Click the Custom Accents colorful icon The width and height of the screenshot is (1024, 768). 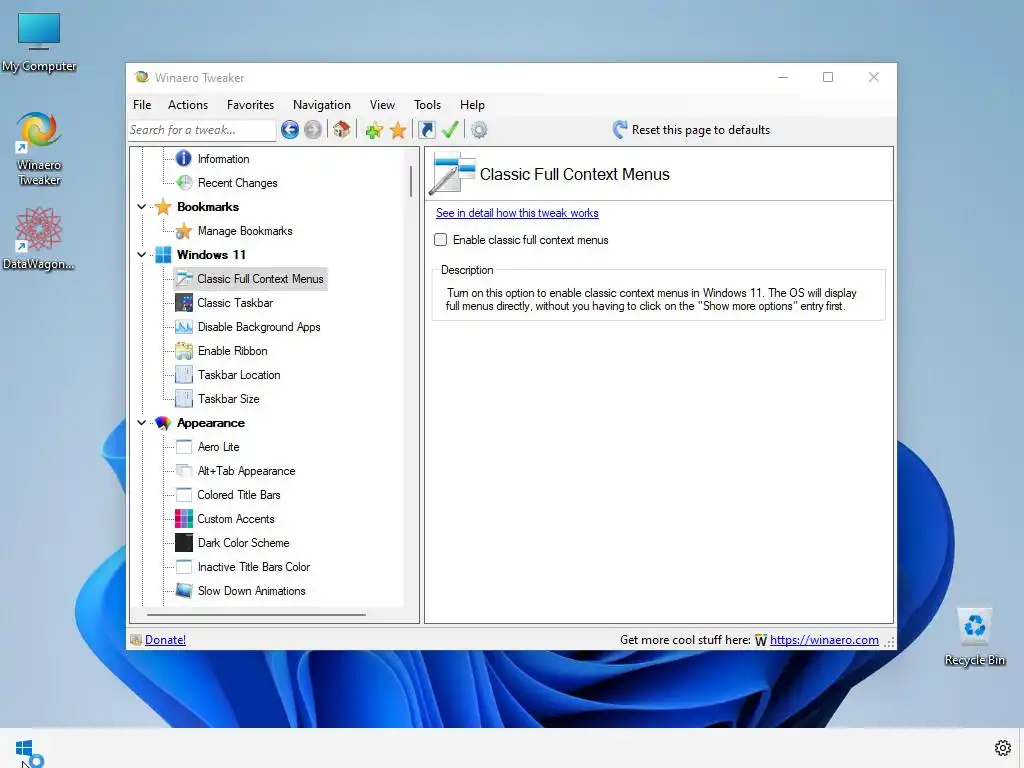184,519
